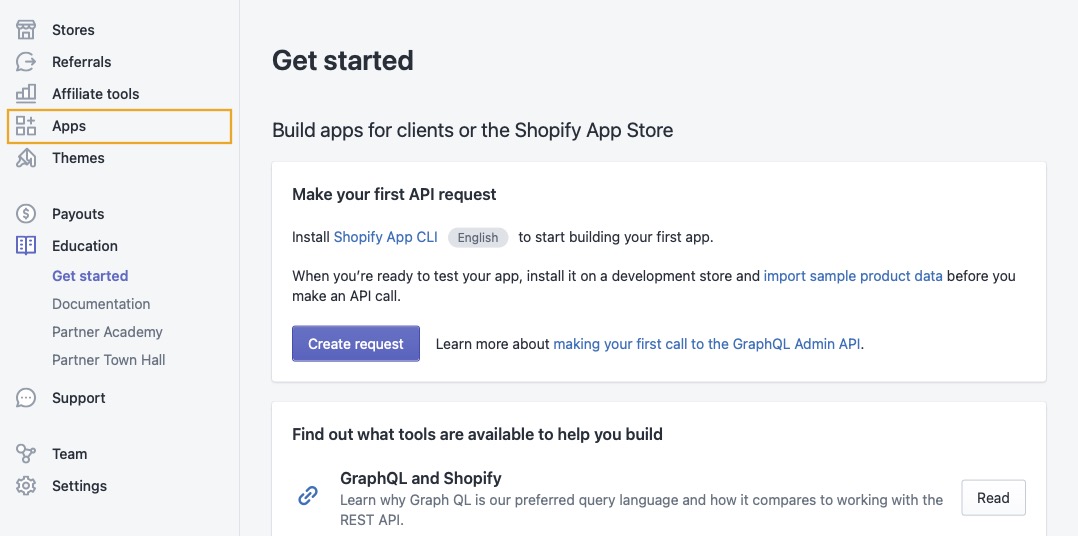
Task: Click the Themes brush icon
Action: 26,158
